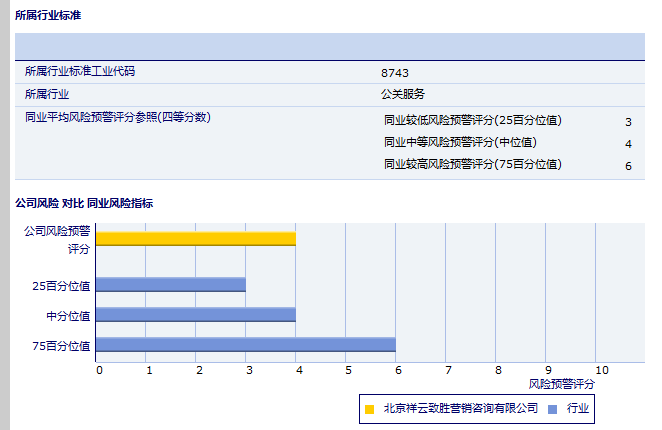Select the industry code value 8743
The height and width of the screenshot is (430, 662).
click(395, 73)
